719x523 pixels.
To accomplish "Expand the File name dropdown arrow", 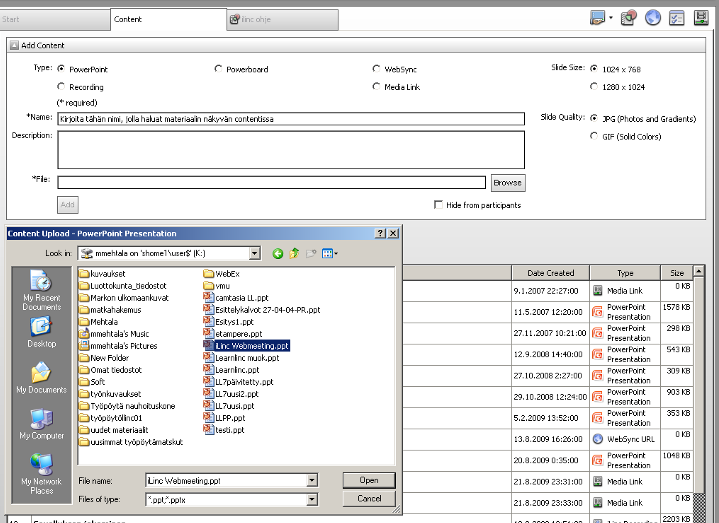I will pos(312,480).
